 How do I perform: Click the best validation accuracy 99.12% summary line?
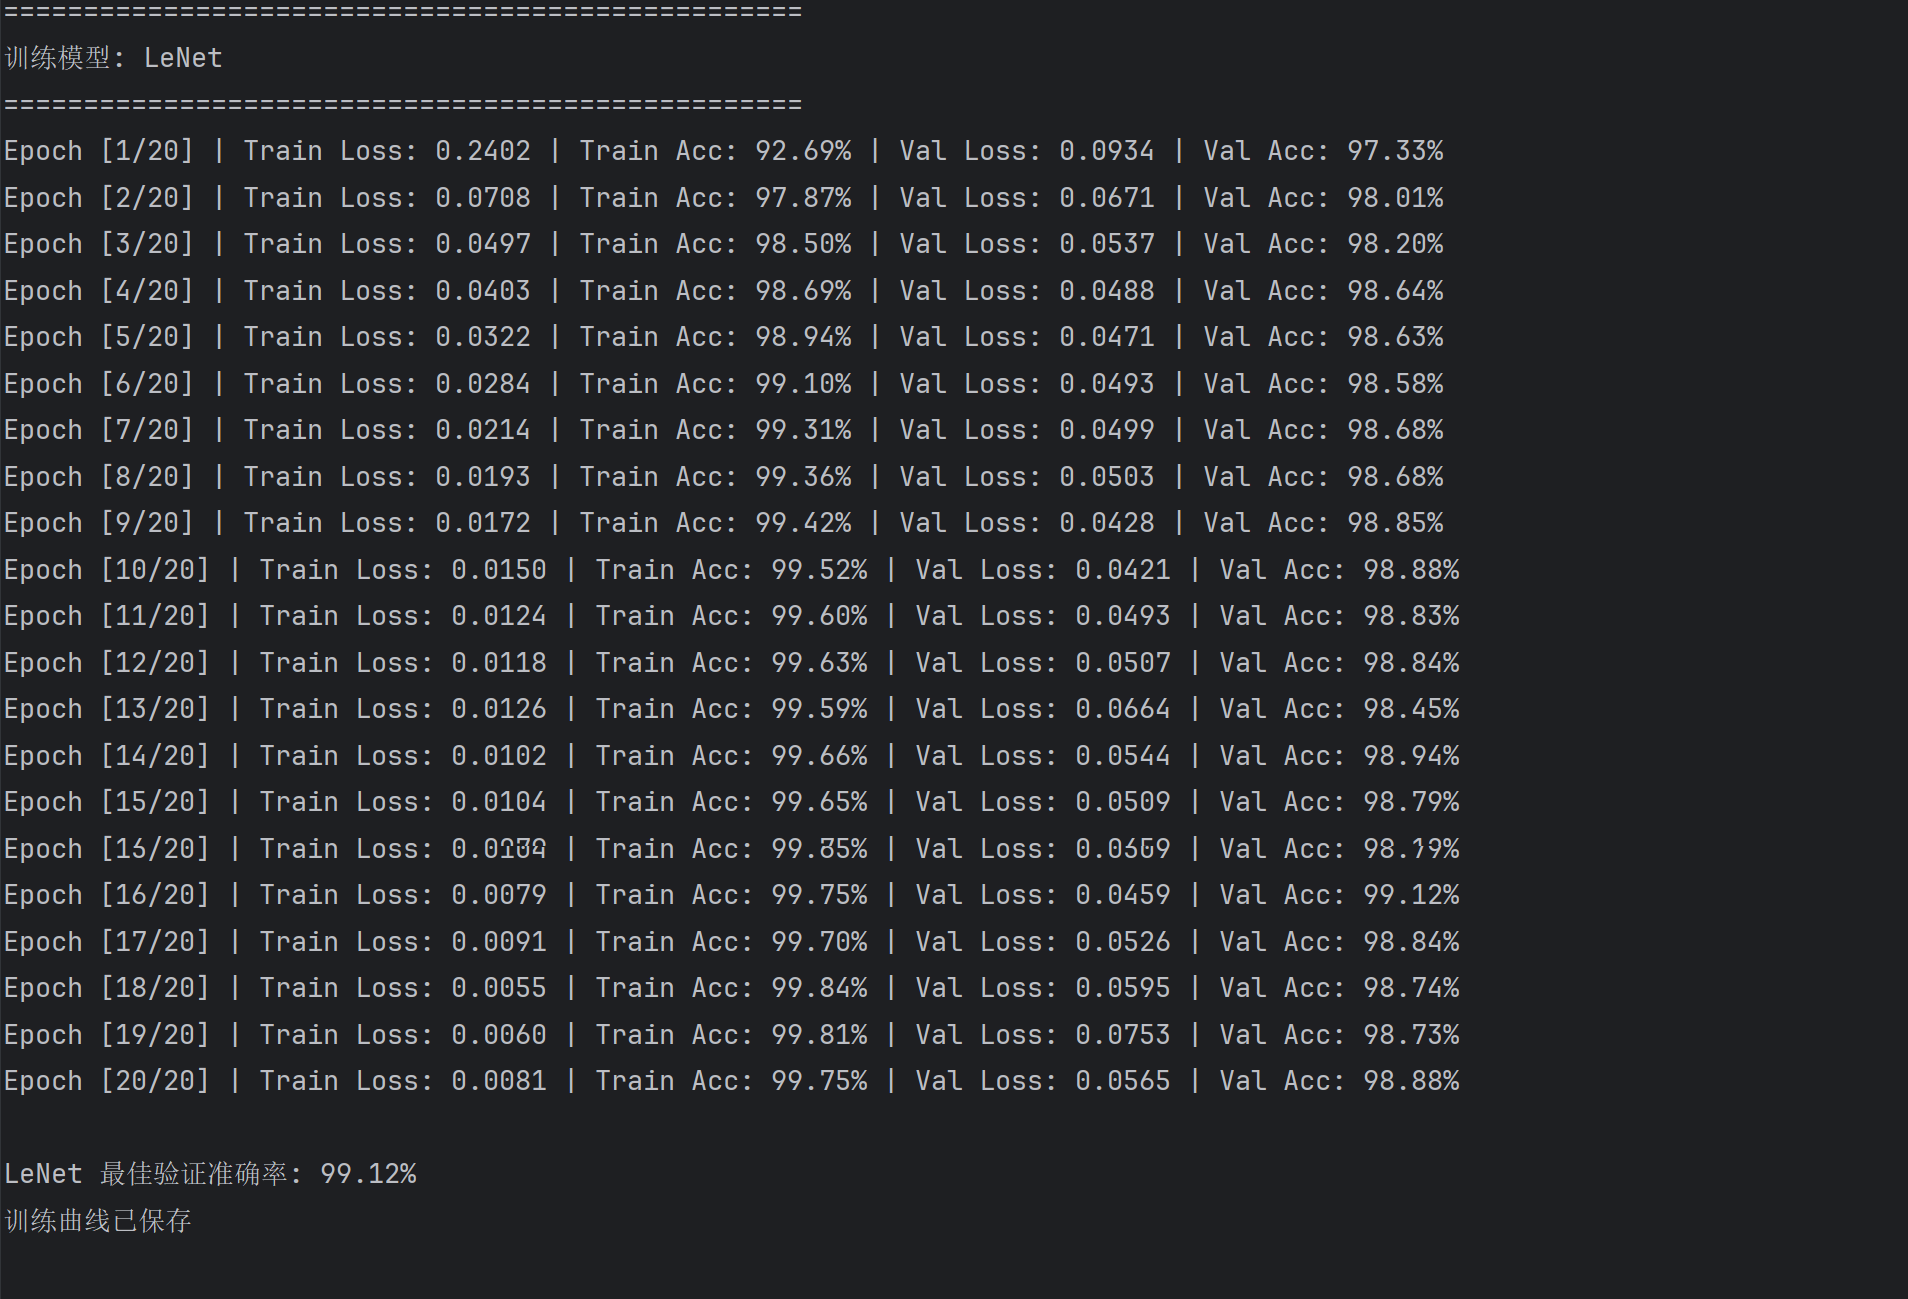(210, 1174)
